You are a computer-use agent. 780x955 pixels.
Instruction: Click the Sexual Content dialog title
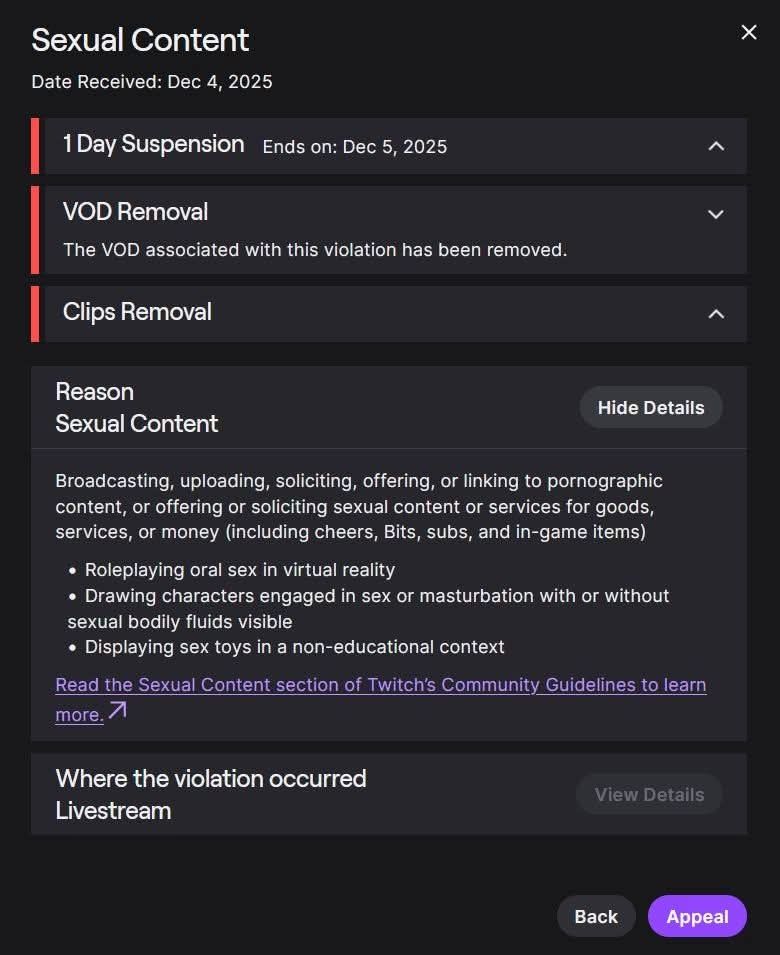140,40
